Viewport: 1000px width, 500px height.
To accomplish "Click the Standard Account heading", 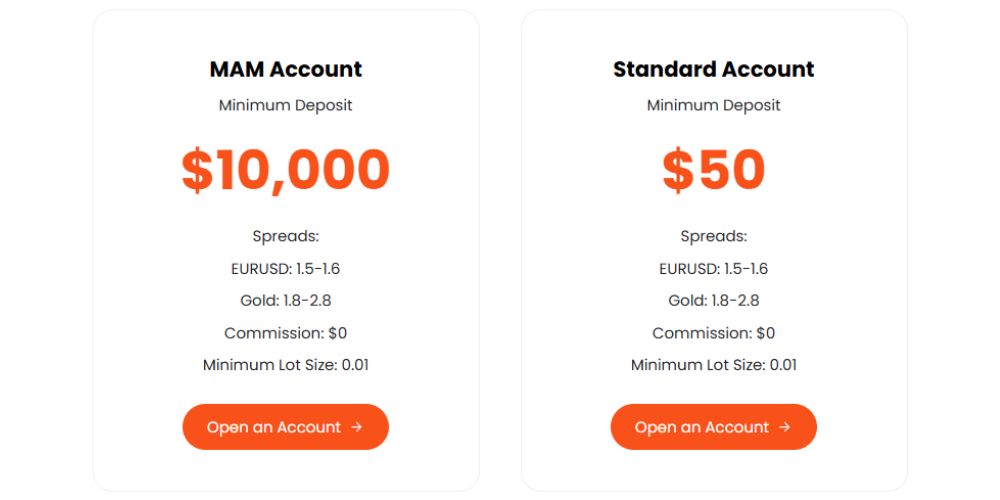I will [x=714, y=70].
